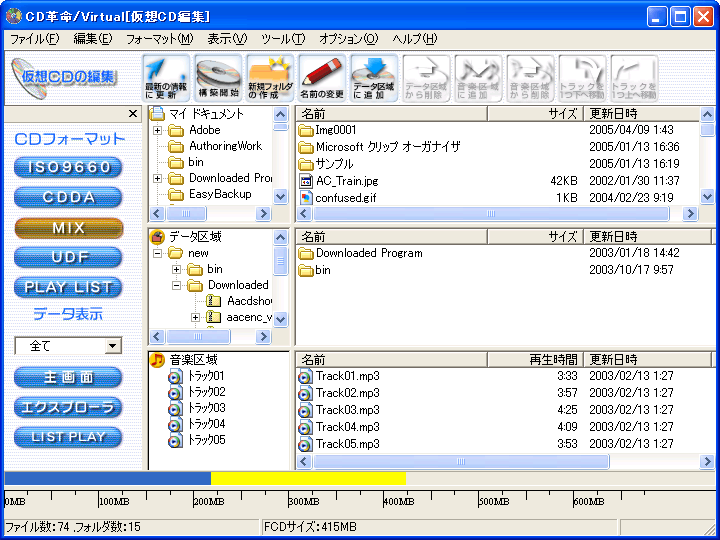Screen dimensions: 720x540
Task: Expand the Downloaded Pro folder in マイ ドキュメント
Action: pos(158,178)
